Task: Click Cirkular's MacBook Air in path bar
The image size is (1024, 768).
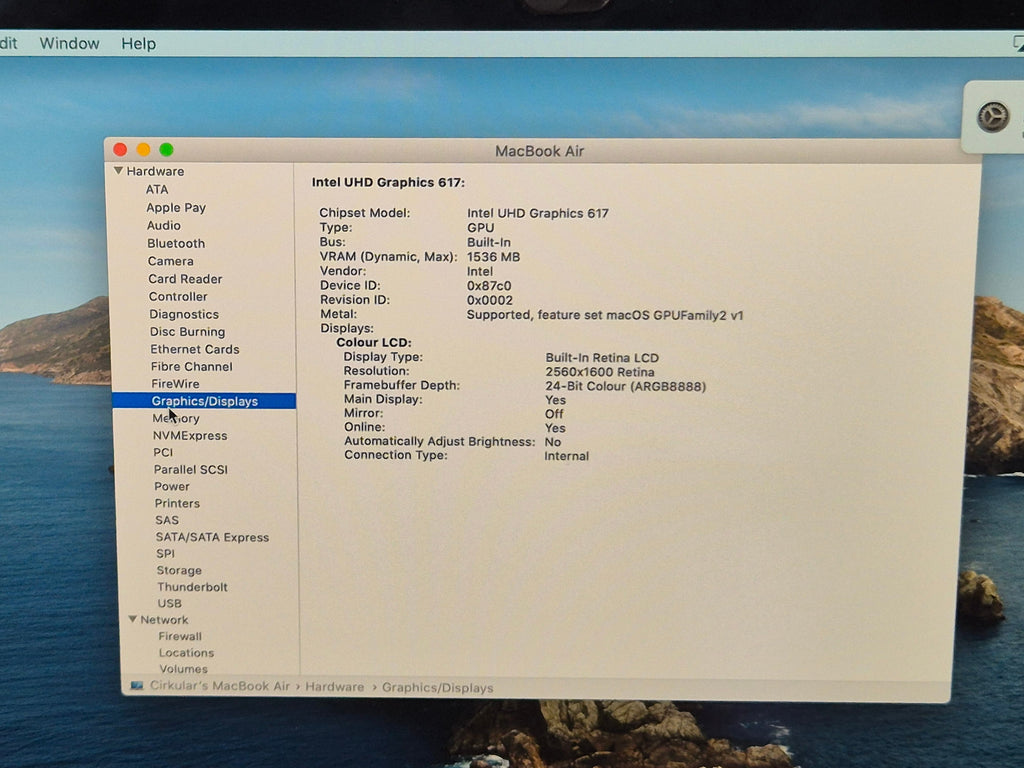Action: pyautogui.click(x=219, y=686)
